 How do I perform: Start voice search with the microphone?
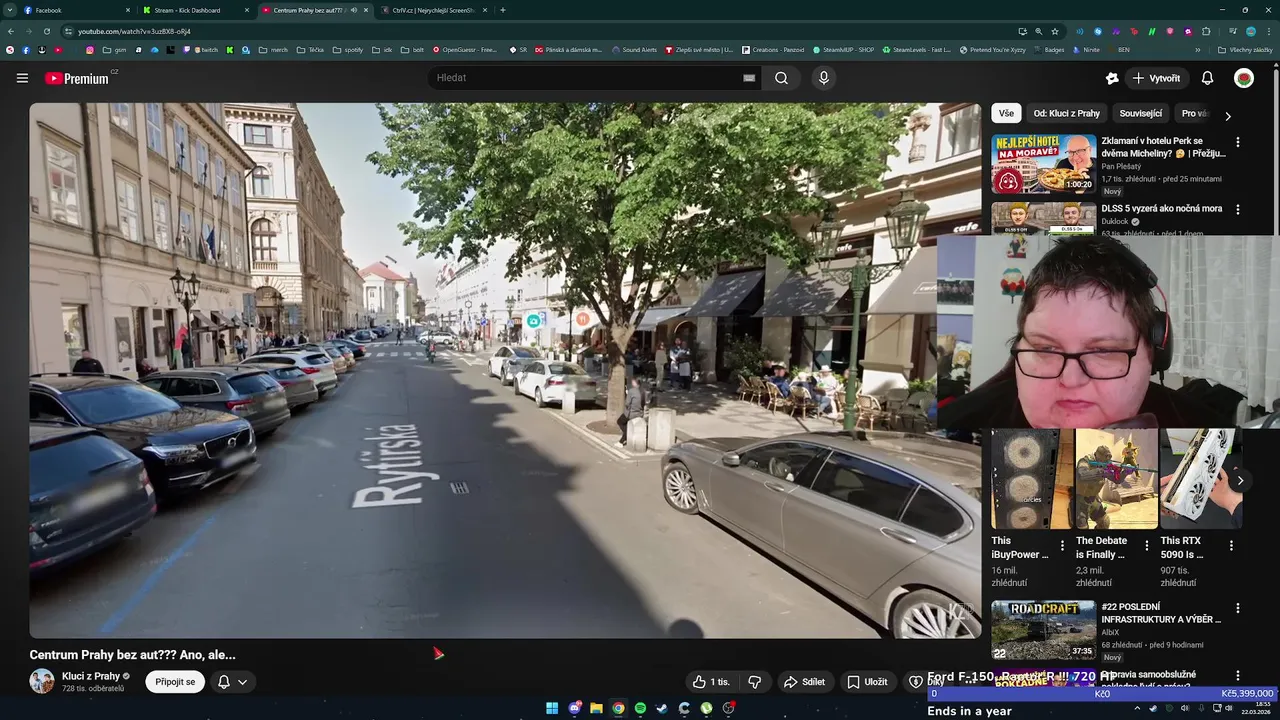point(823,78)
